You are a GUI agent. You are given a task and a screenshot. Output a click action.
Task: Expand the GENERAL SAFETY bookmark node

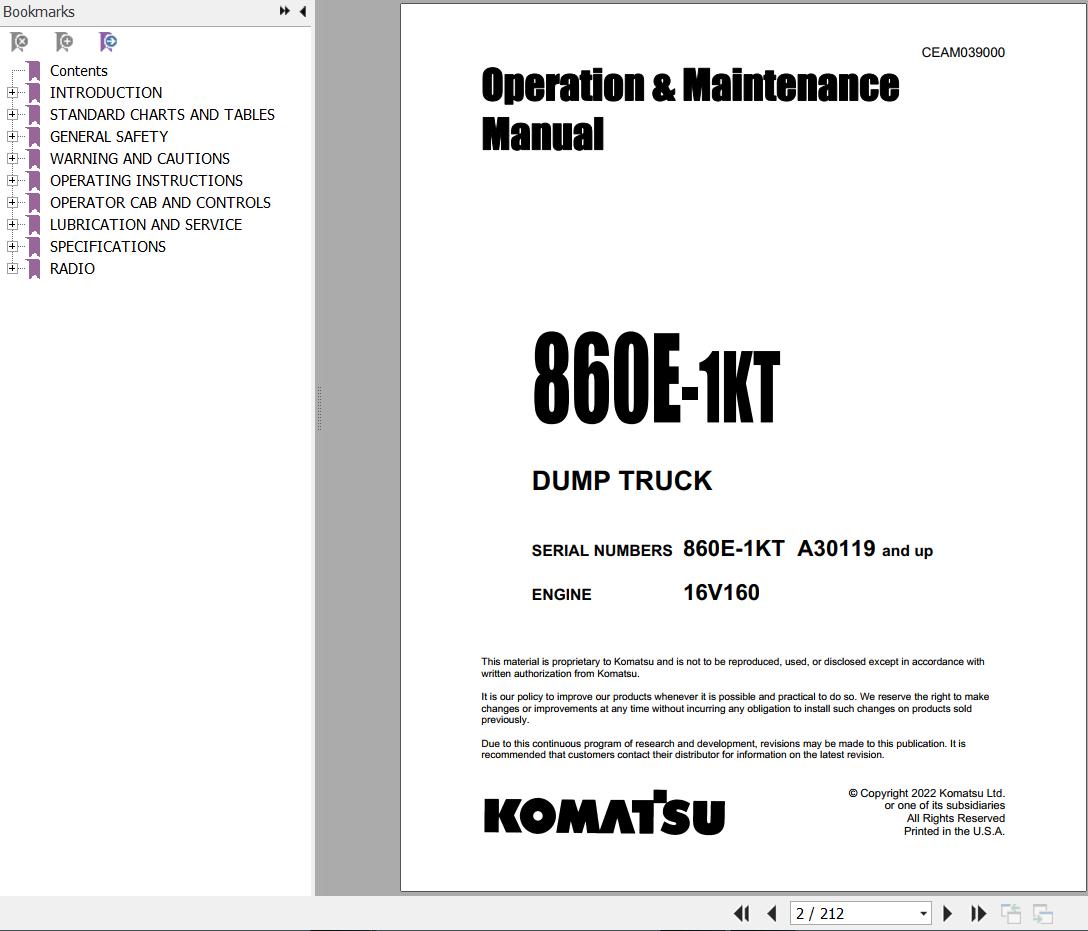12,137
